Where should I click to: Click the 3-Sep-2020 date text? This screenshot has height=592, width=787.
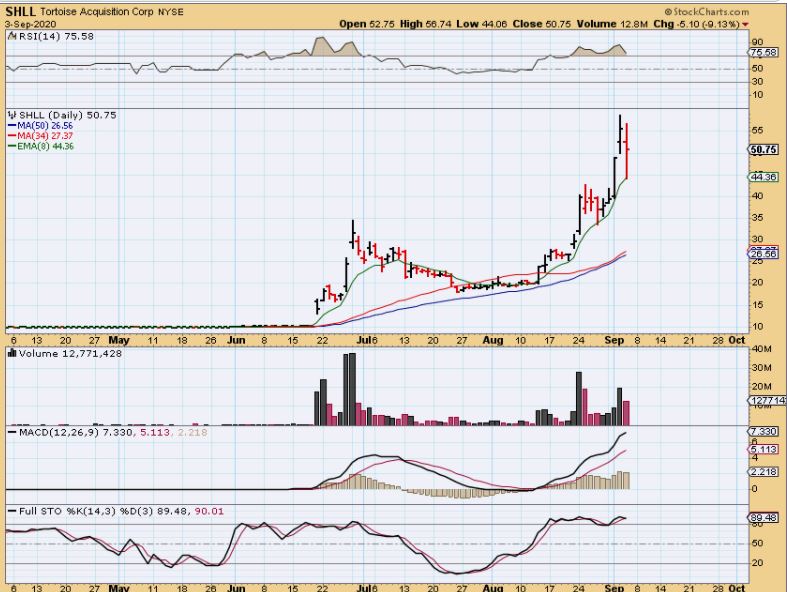click(x=31, y=24)
